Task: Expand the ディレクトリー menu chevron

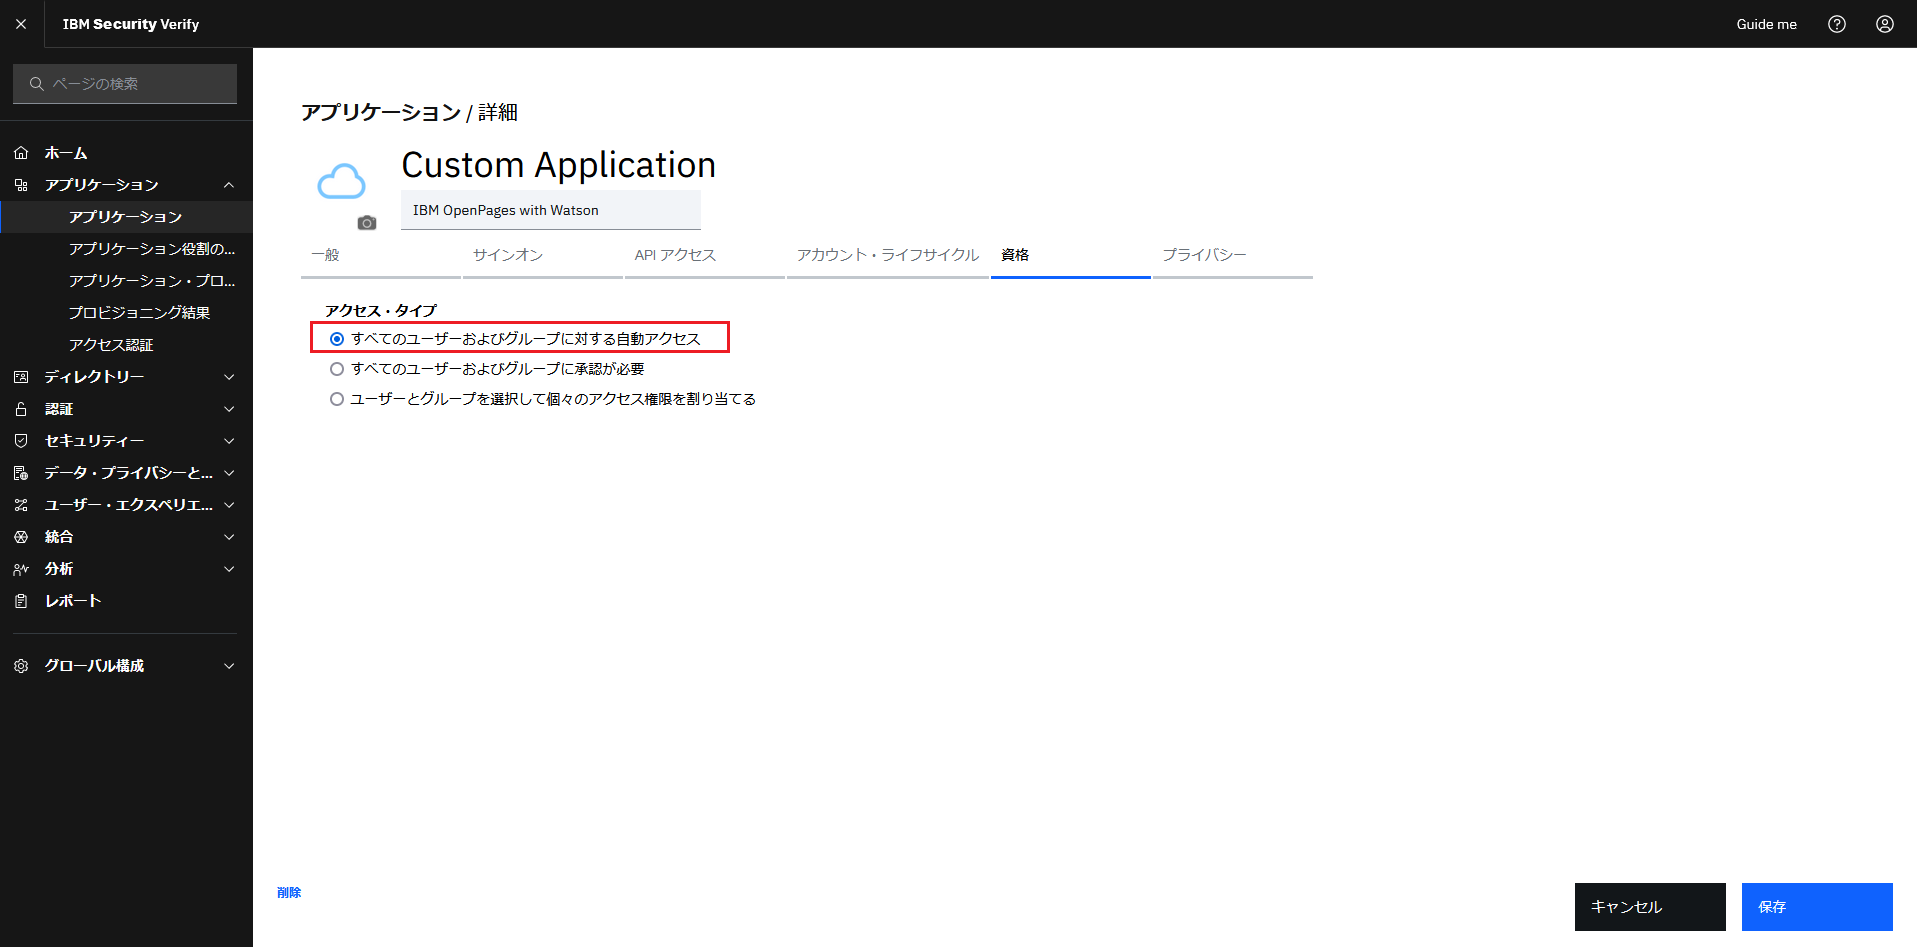Action: 229,377
